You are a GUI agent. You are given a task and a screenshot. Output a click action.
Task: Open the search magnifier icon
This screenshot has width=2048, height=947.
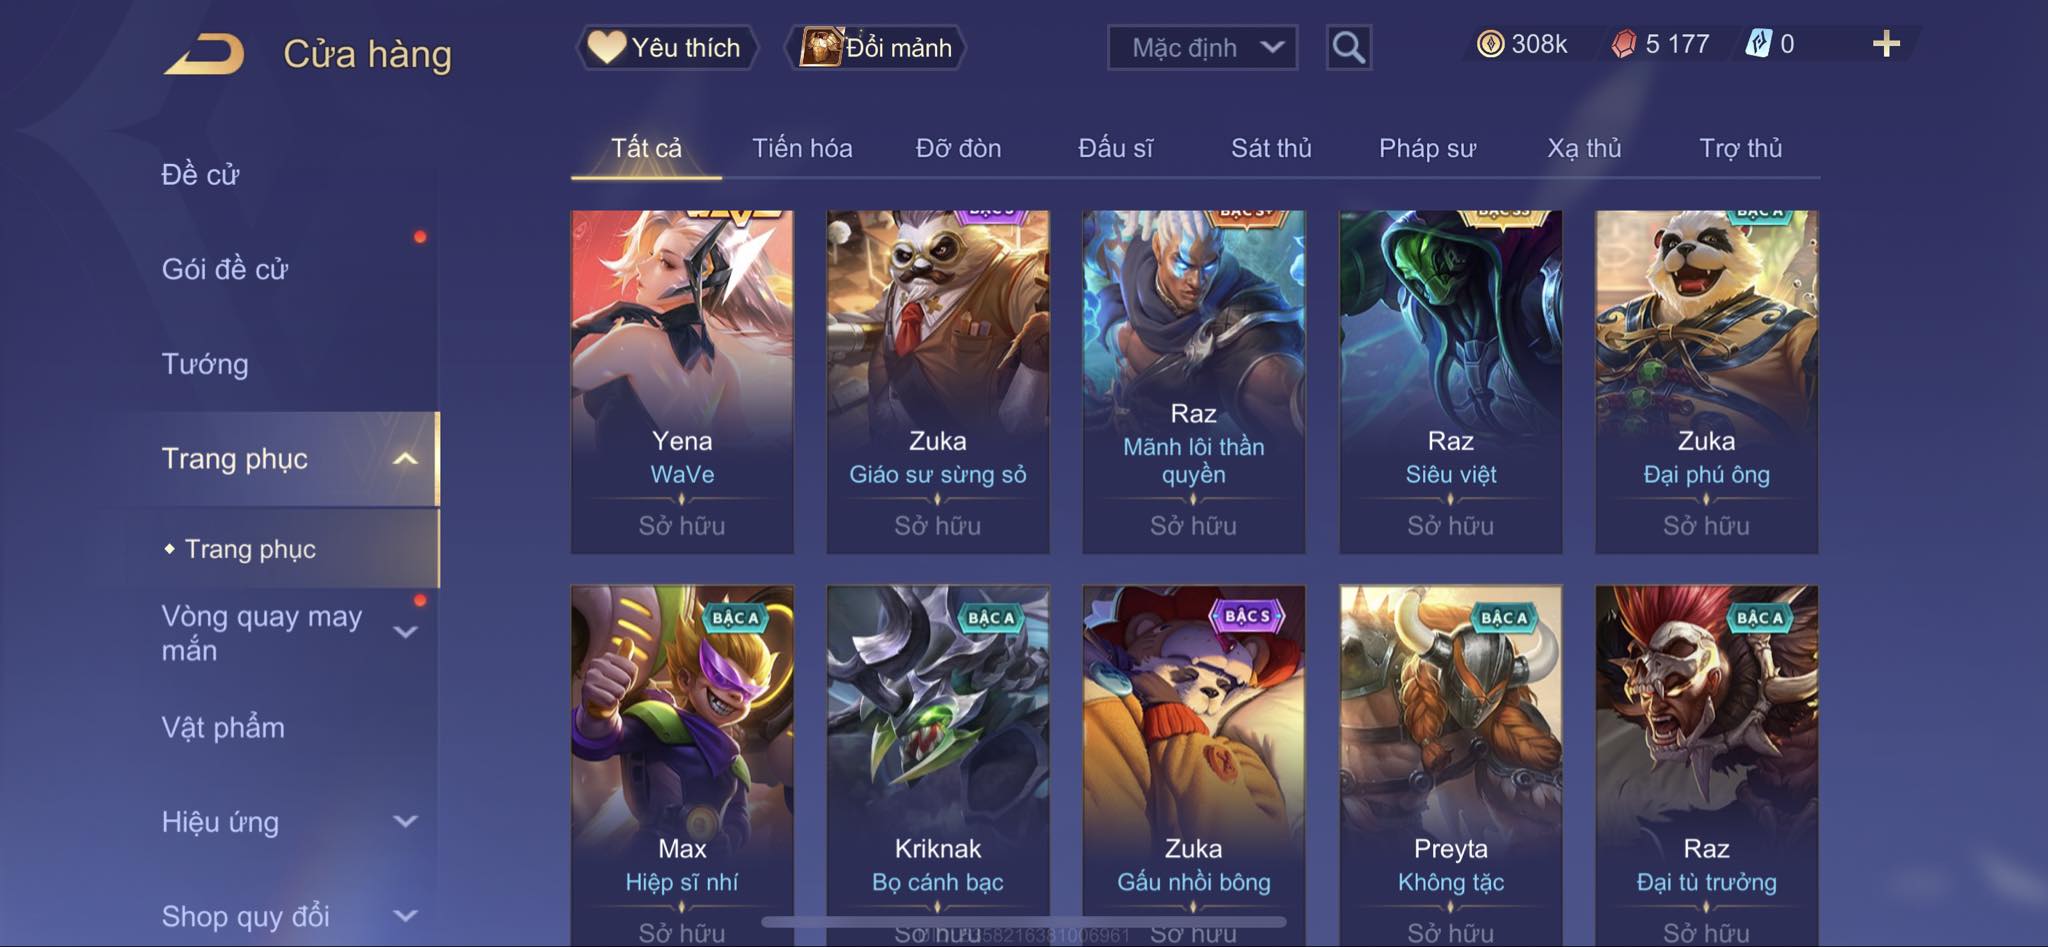click(x=1348, y=47)
